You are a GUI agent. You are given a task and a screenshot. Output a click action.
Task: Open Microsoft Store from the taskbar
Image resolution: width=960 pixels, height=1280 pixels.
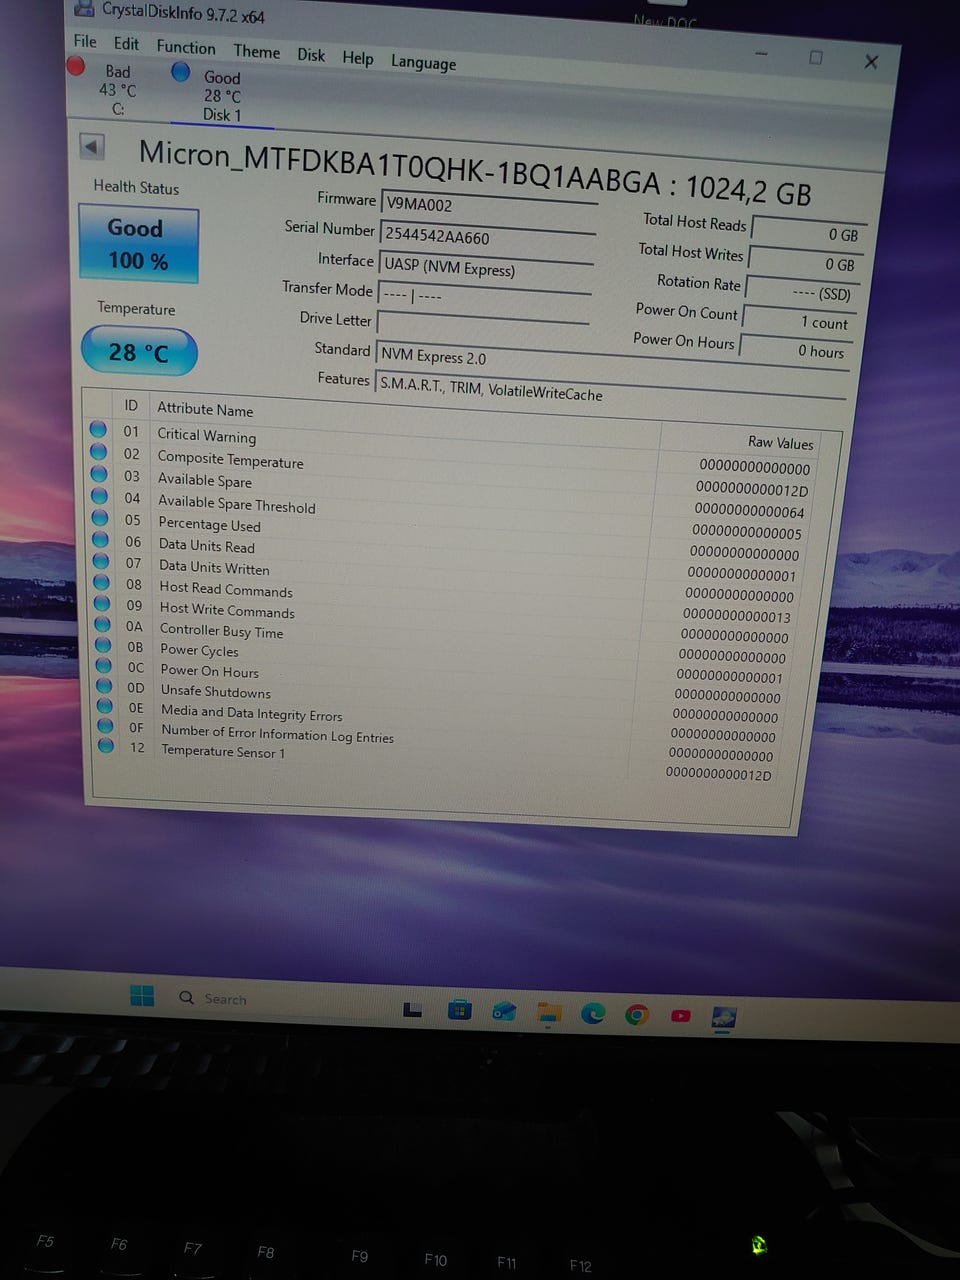click(459, 1010)
